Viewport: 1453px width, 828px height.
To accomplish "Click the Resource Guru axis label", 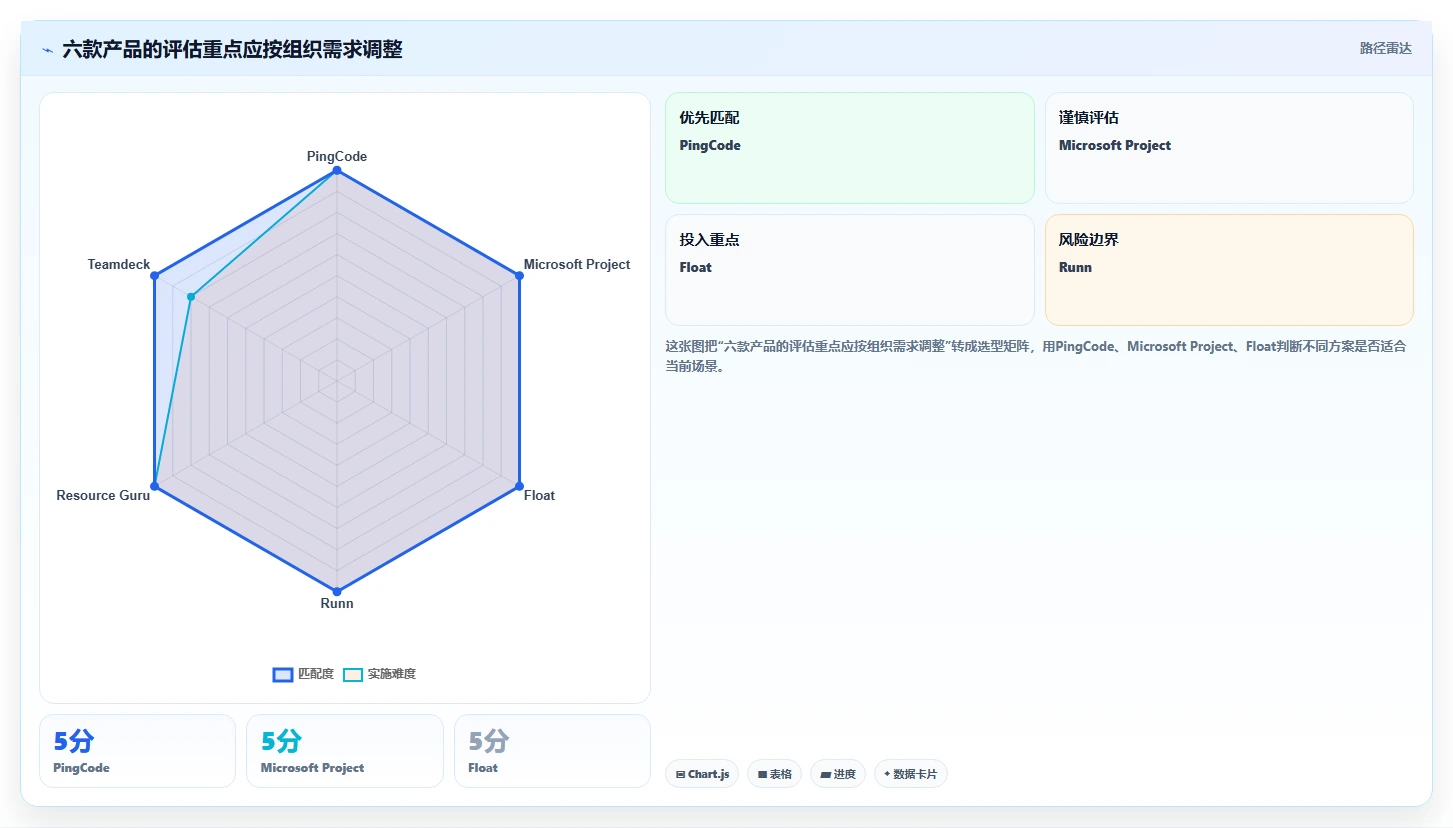I will 103,496.
